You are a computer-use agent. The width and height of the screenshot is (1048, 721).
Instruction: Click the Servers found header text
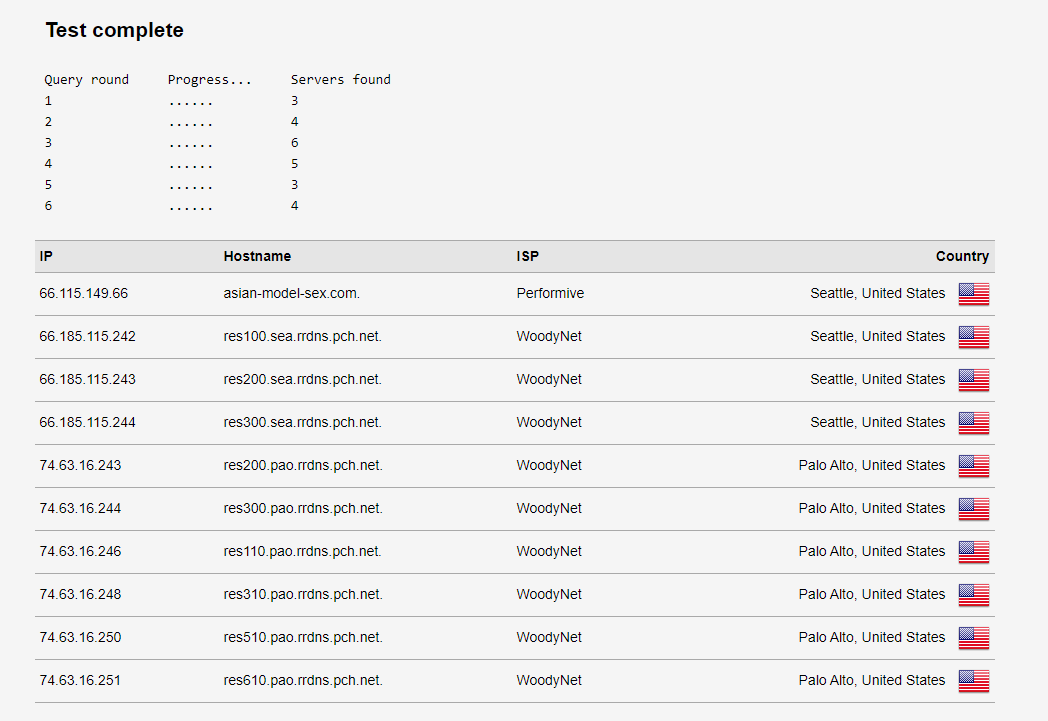coord(340,80)
